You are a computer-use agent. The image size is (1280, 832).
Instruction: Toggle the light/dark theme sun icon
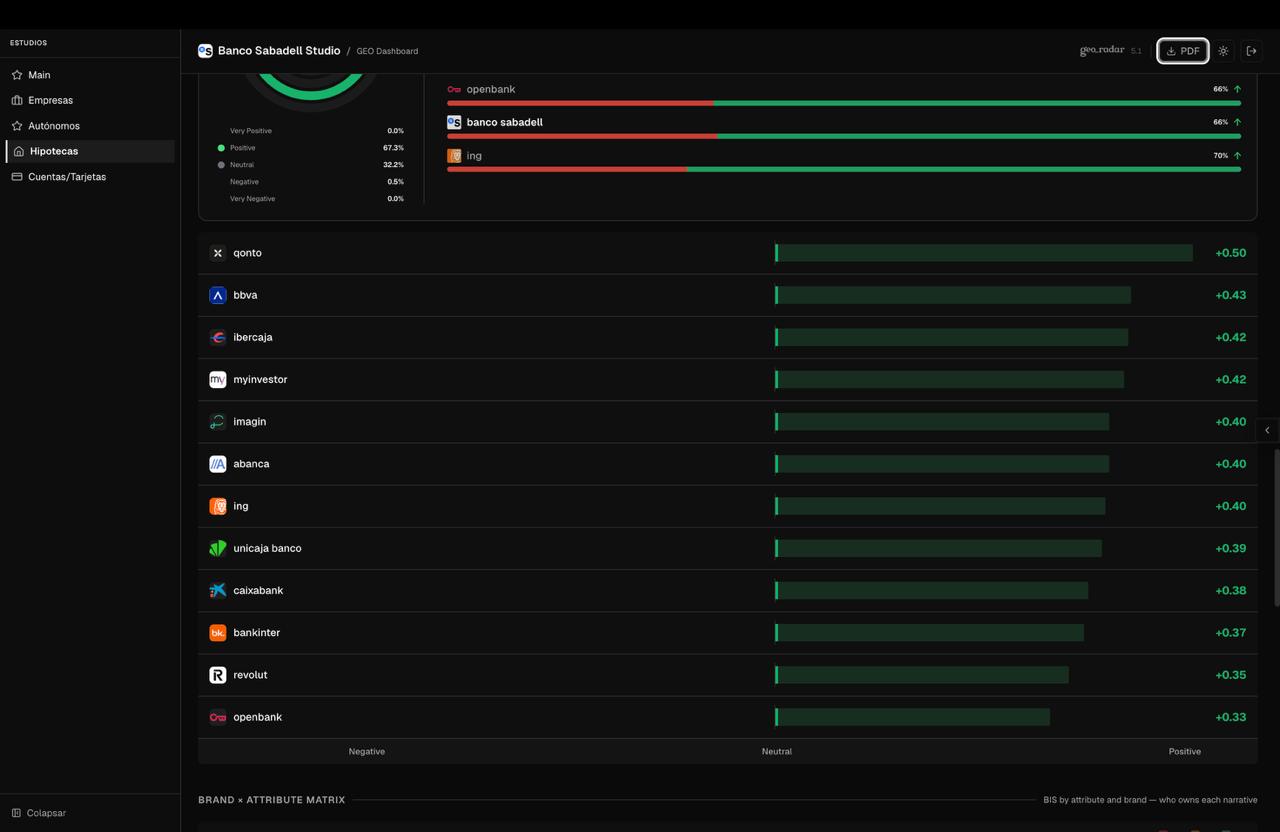[x=1223, y=51]
